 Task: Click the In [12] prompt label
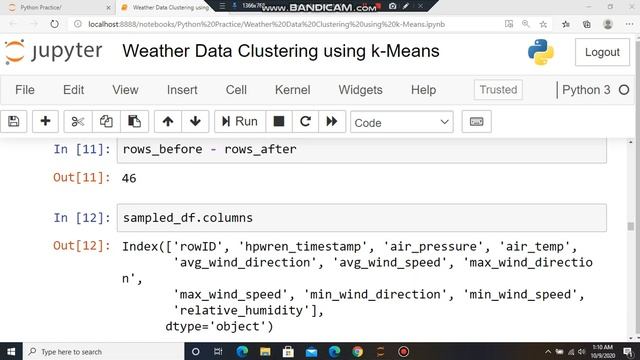[82, 218]
